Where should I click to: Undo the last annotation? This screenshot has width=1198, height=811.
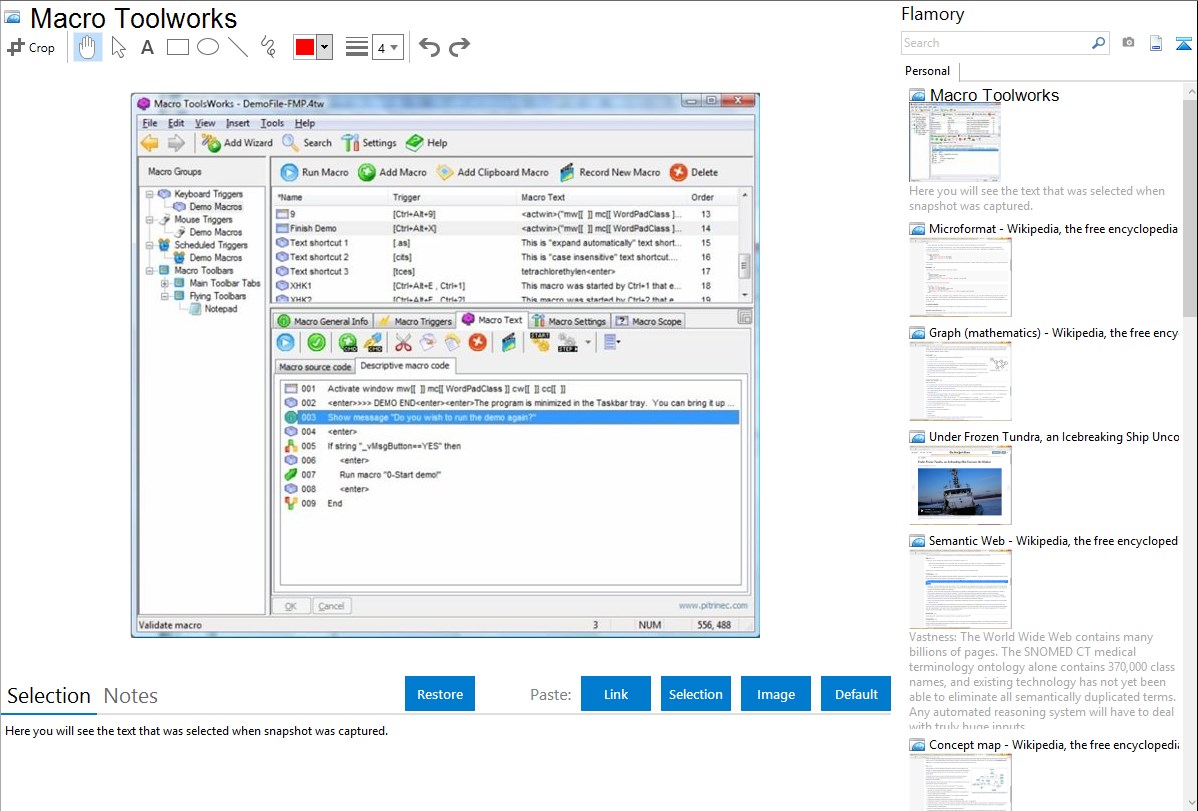429,47
